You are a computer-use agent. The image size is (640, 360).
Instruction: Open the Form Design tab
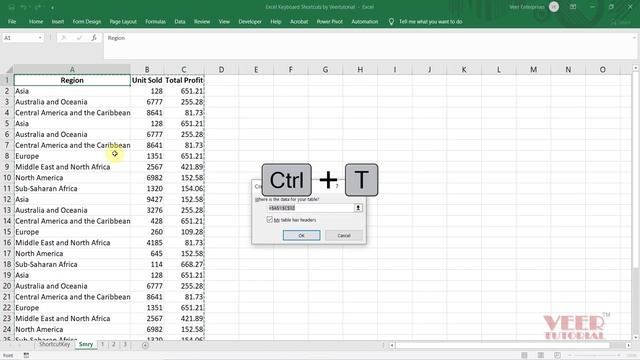87,22
